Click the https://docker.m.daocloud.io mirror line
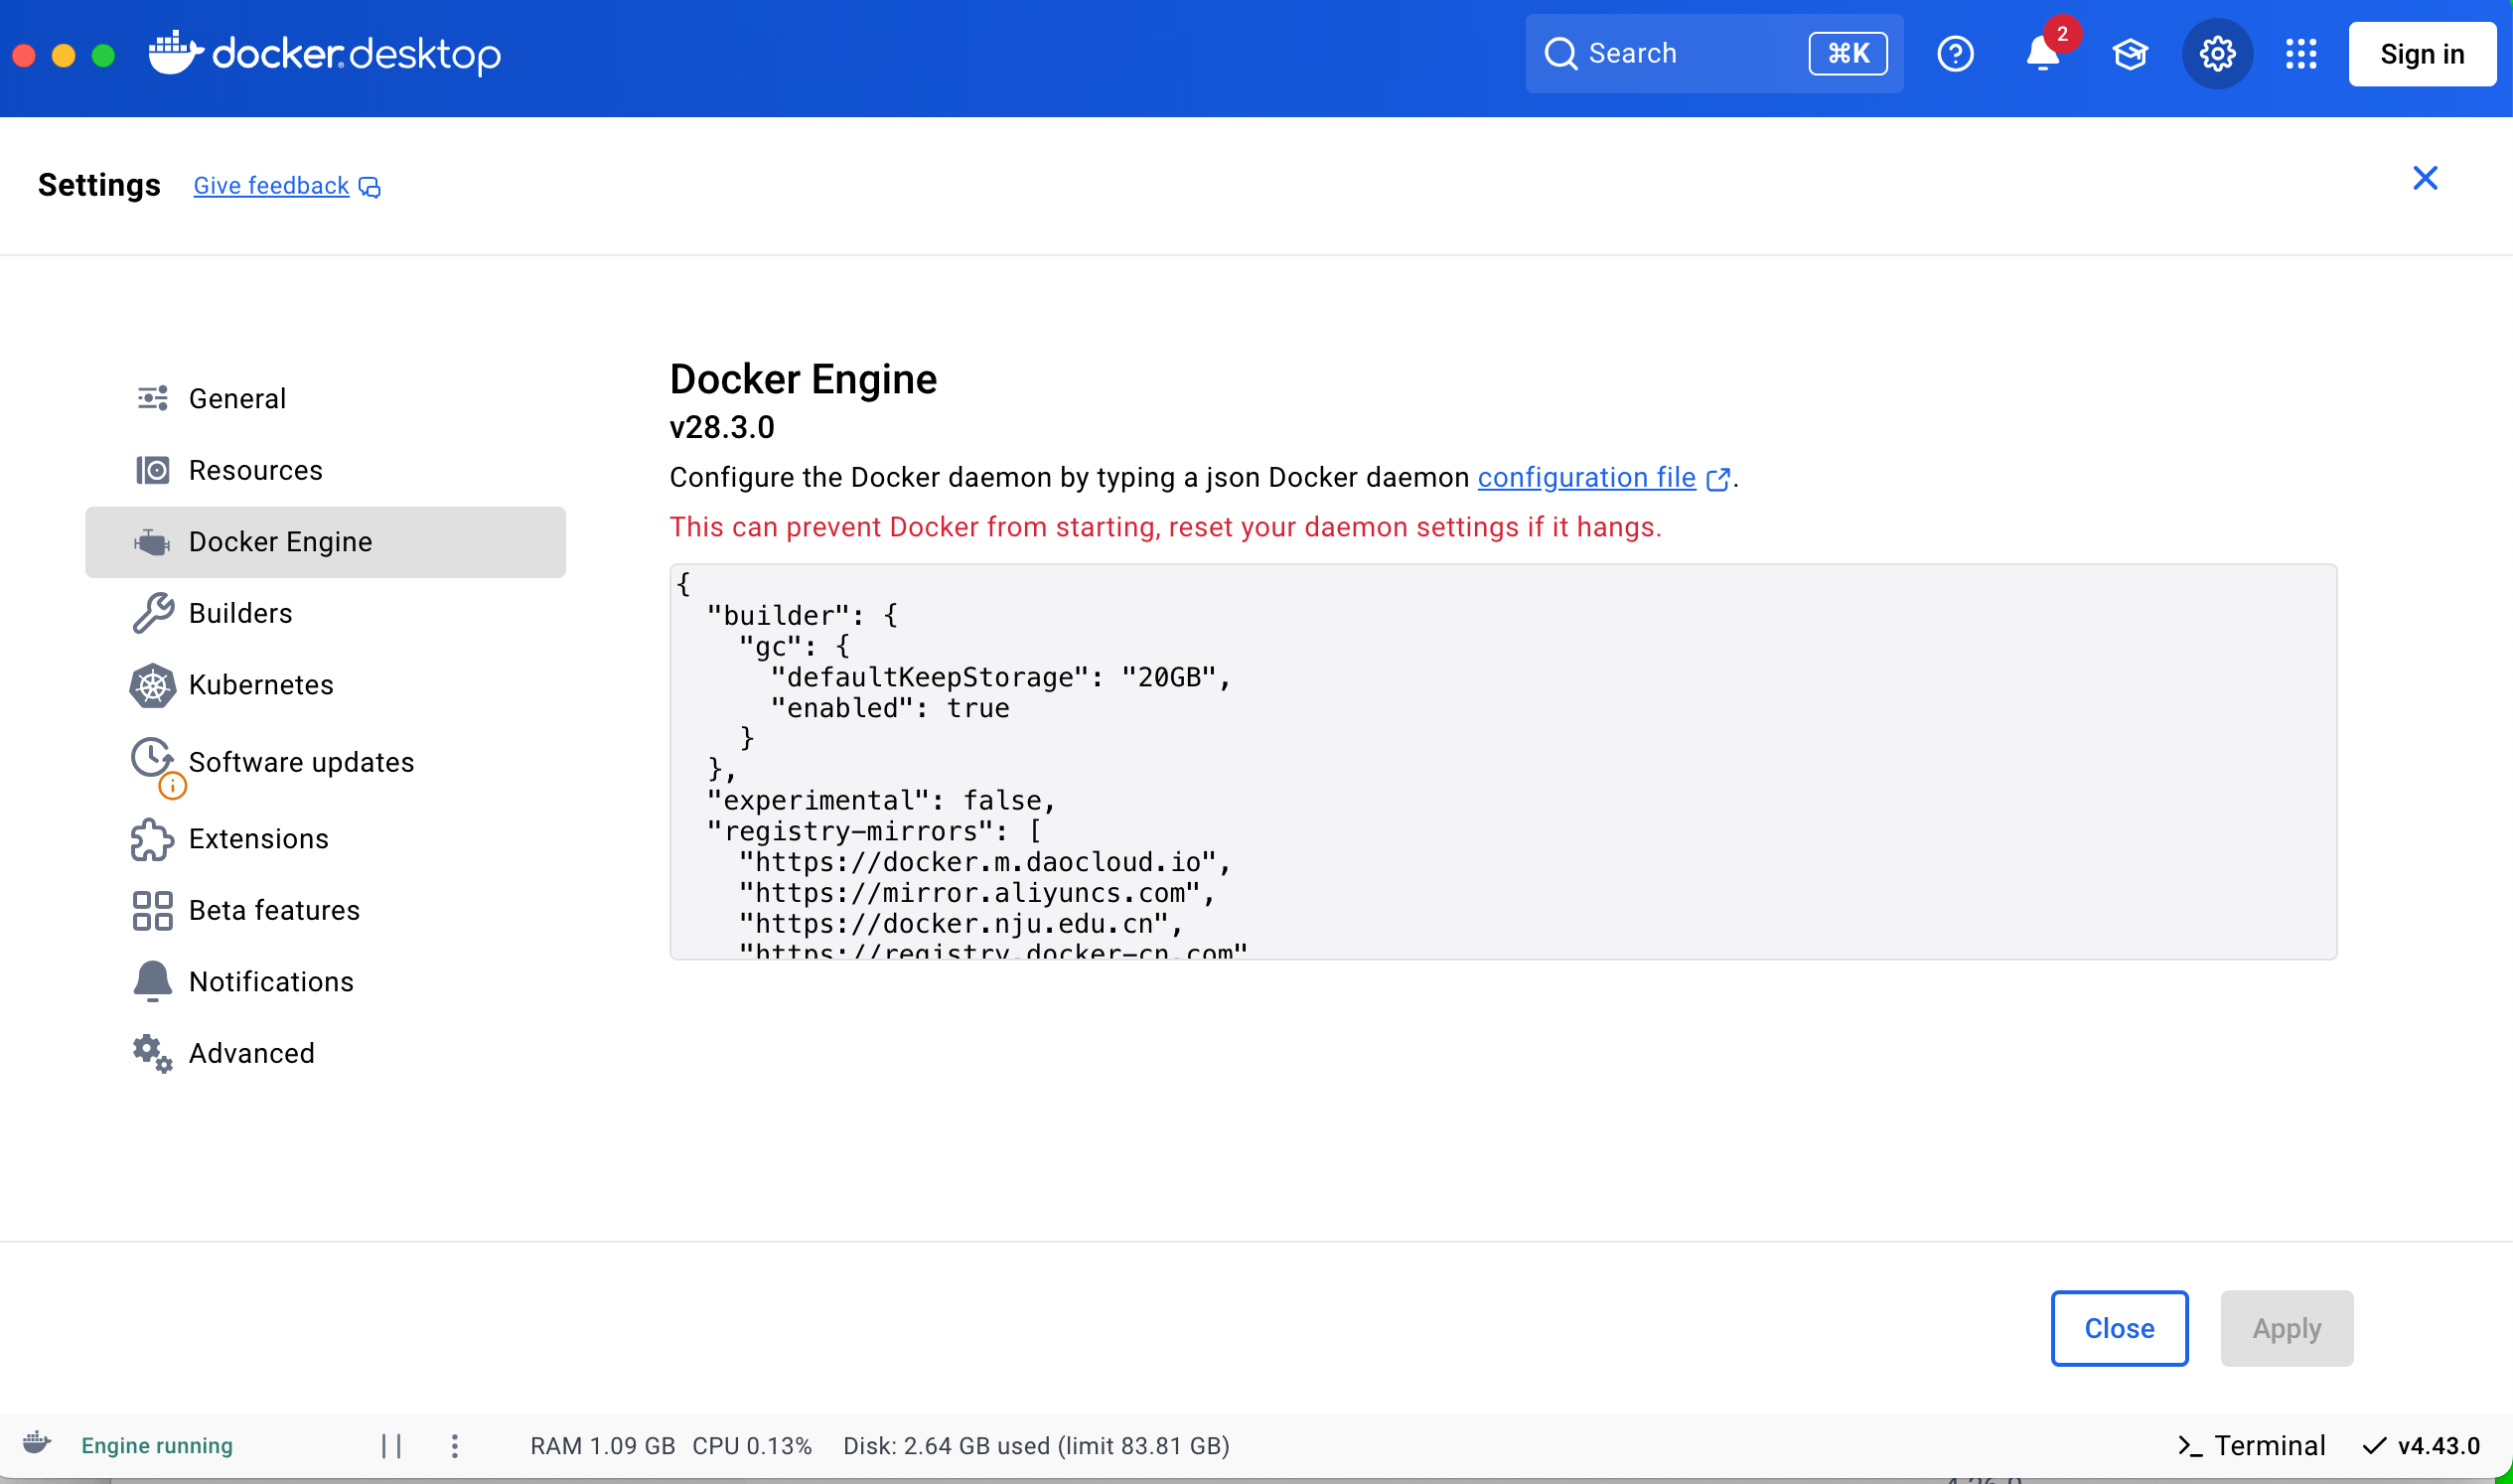Screen dimensions: 2513x1484 (985, 862)
